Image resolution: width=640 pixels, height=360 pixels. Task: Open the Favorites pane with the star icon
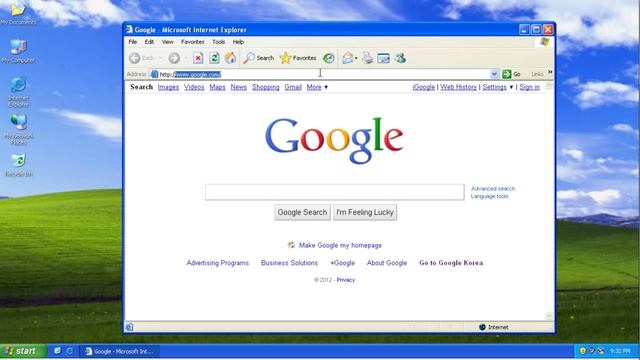[x=298, y=58]
